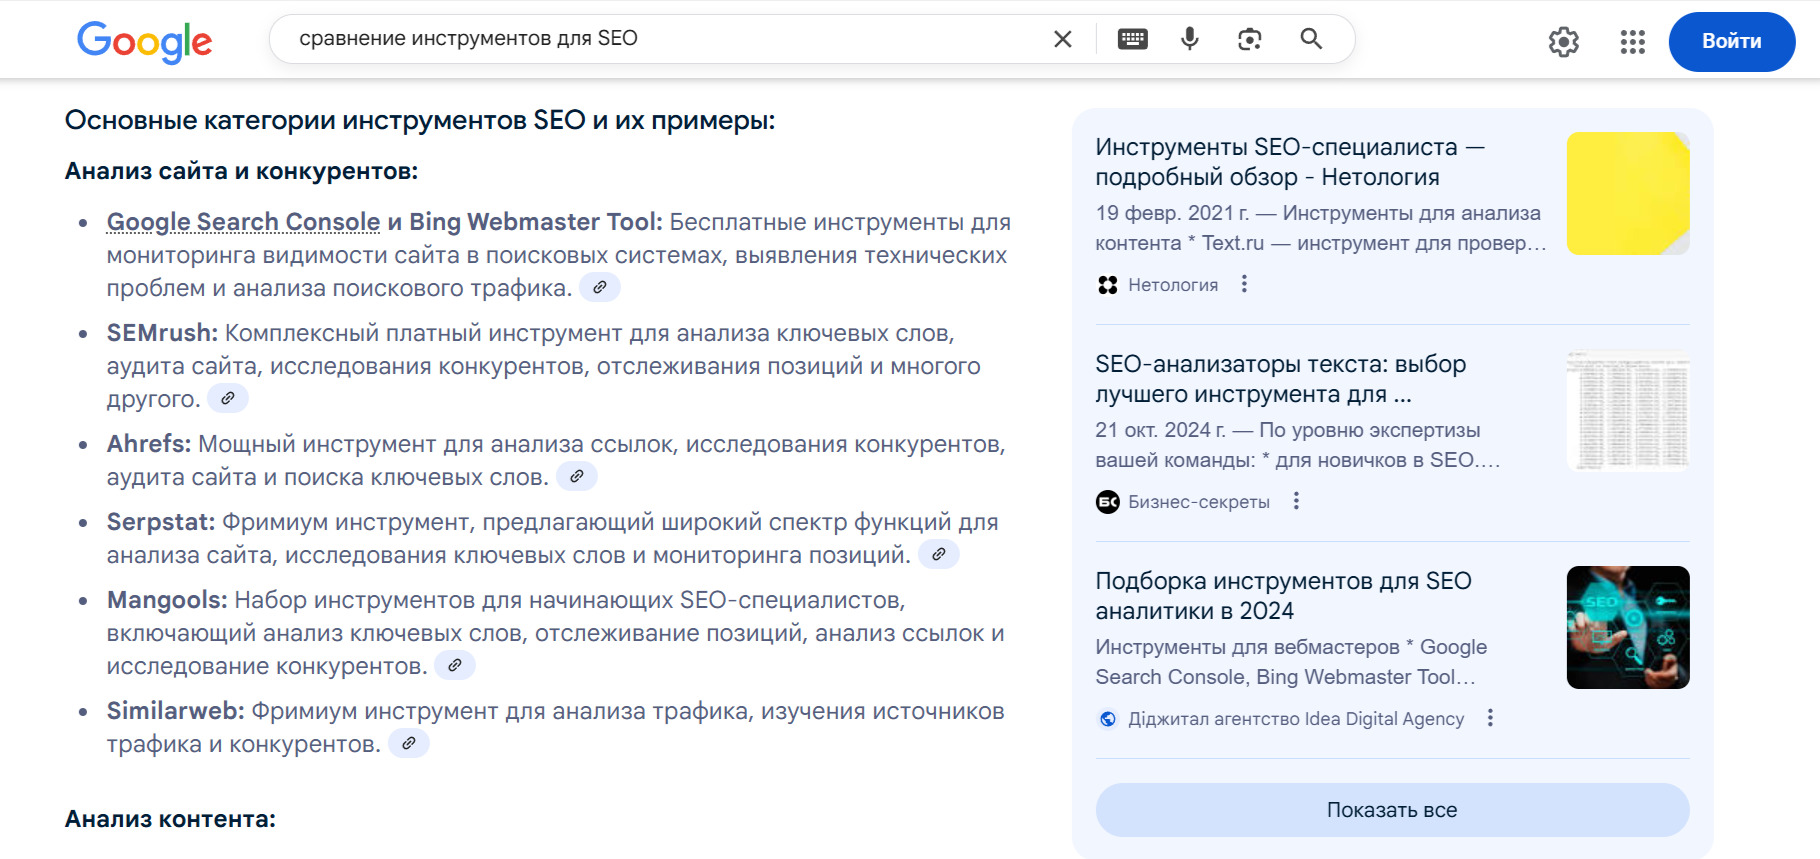Screen dimensions: 1820x859
Task: Click the Google logo
Action: (x=145, y=41)
